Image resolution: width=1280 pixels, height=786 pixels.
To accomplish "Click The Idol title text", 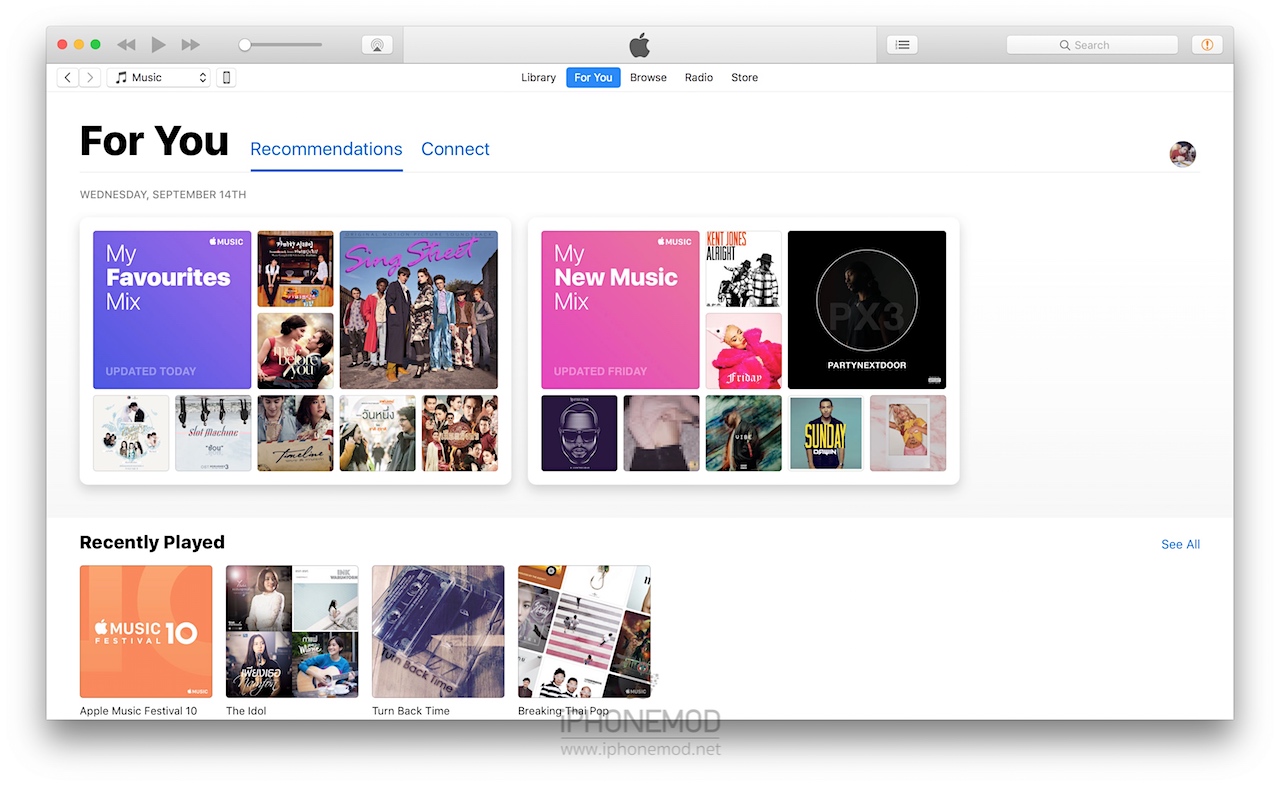I will click(246, 711).
